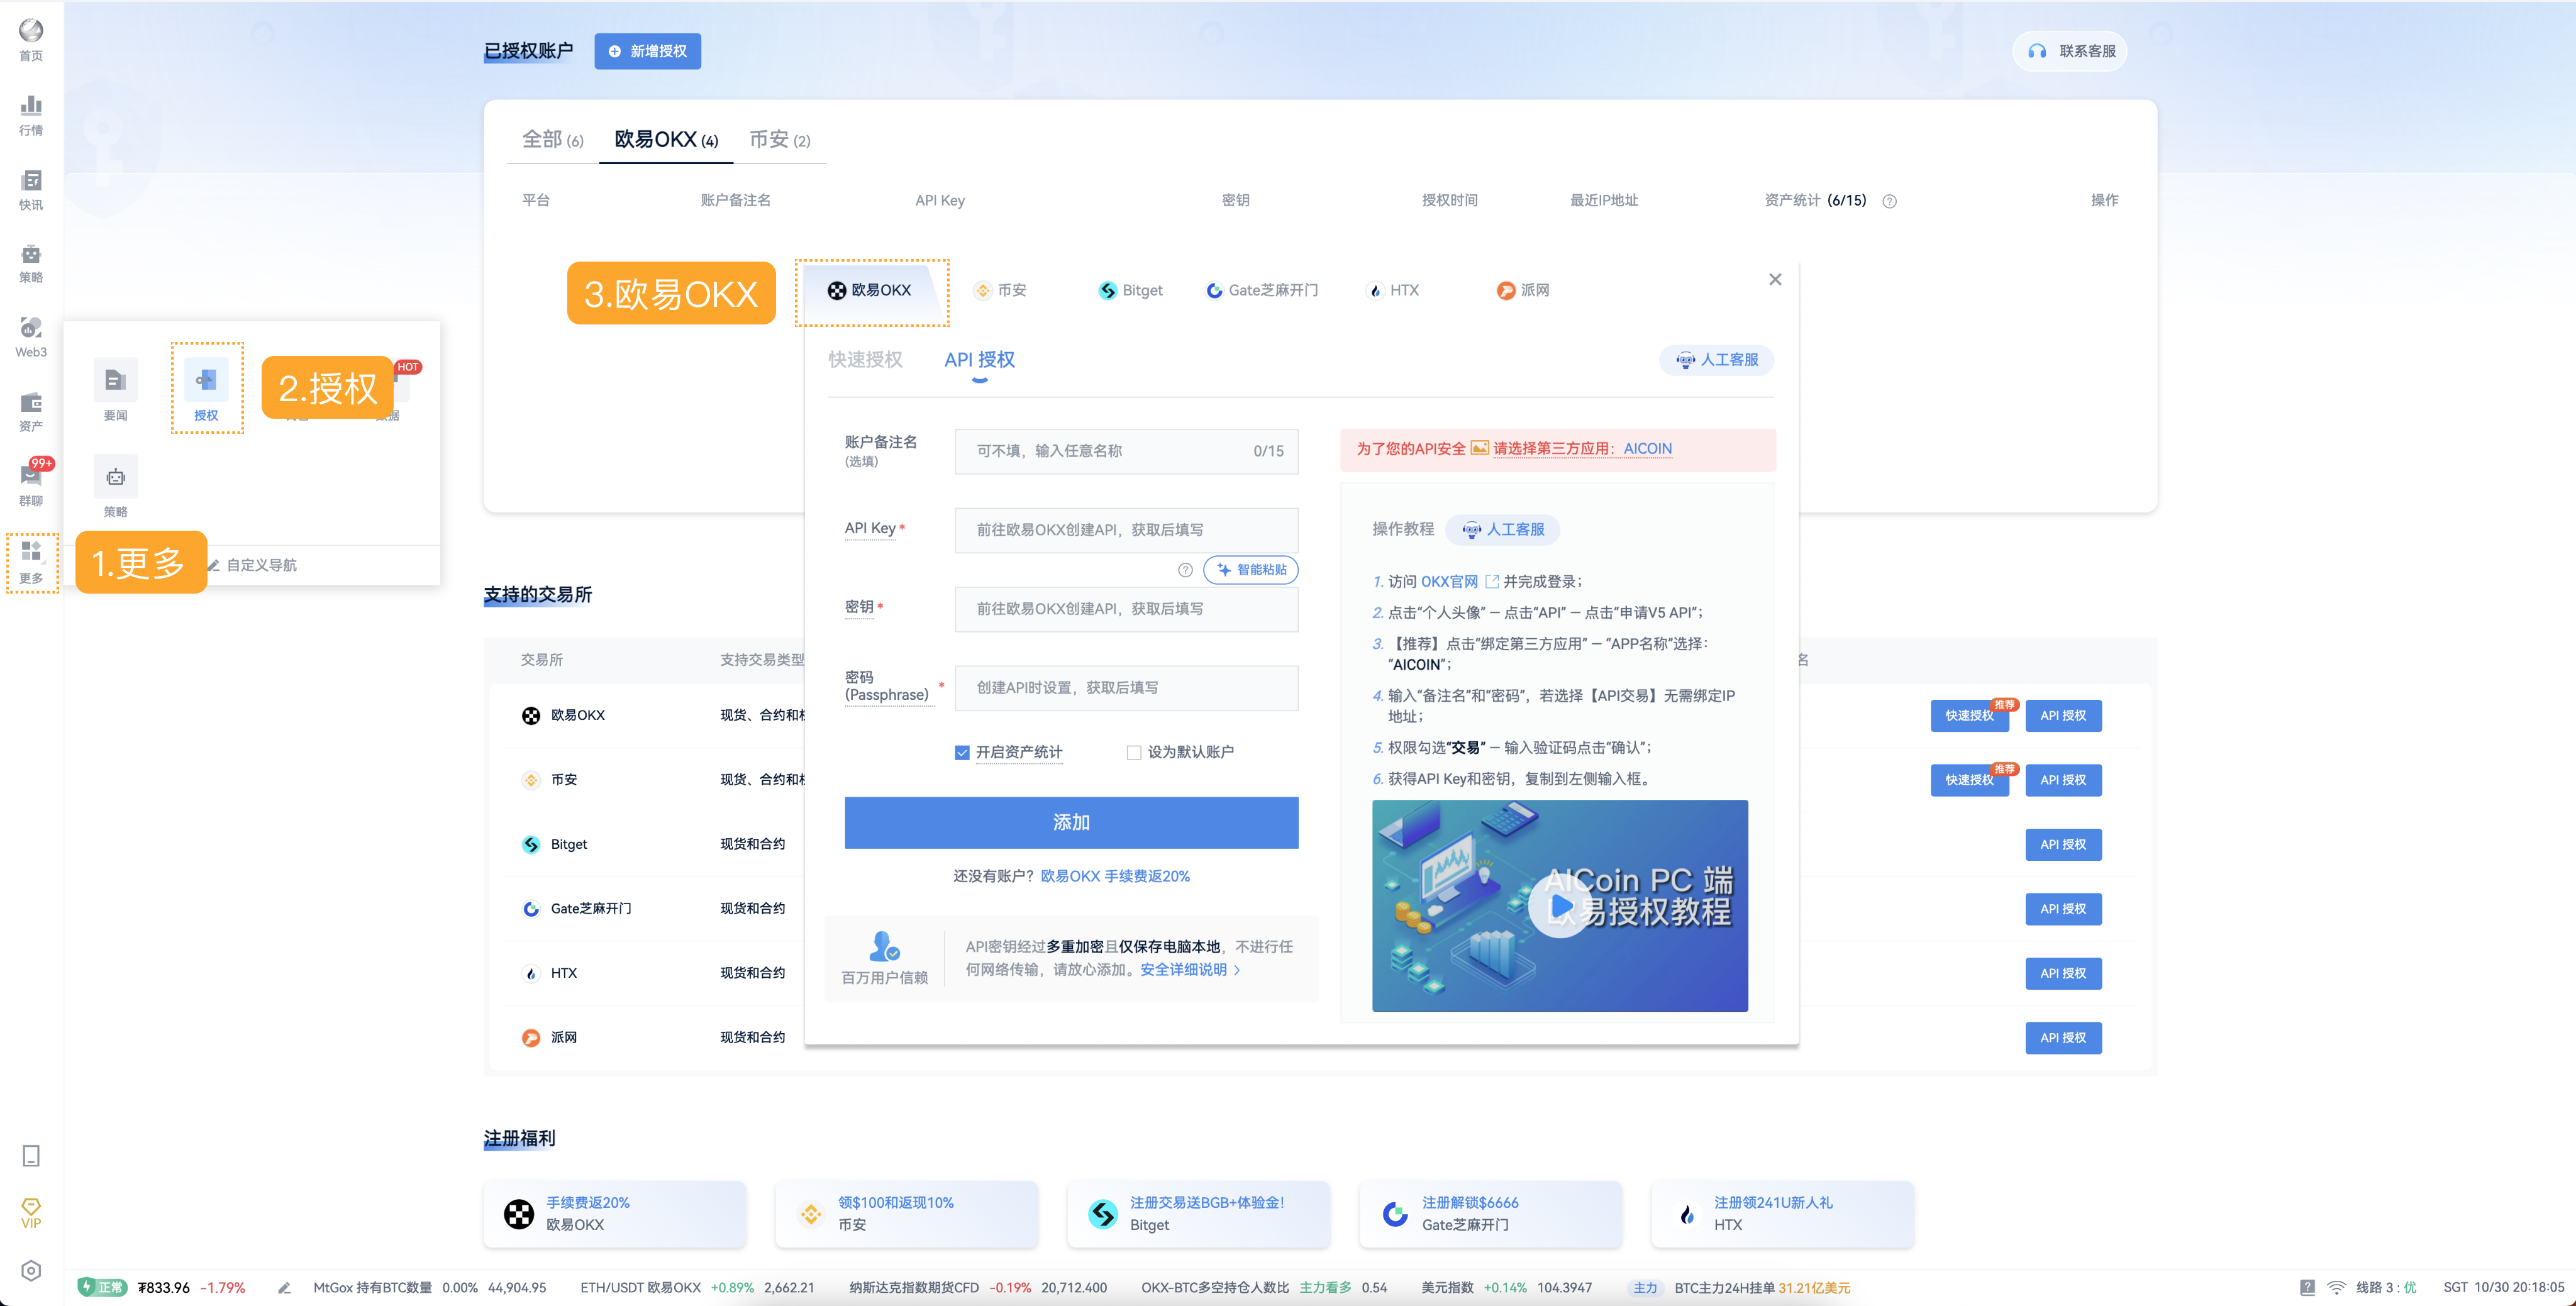The image size is (2576, 1306).
Task: Click API 授权 button in the 欧易OKX row
Action: click(2063, 716)
